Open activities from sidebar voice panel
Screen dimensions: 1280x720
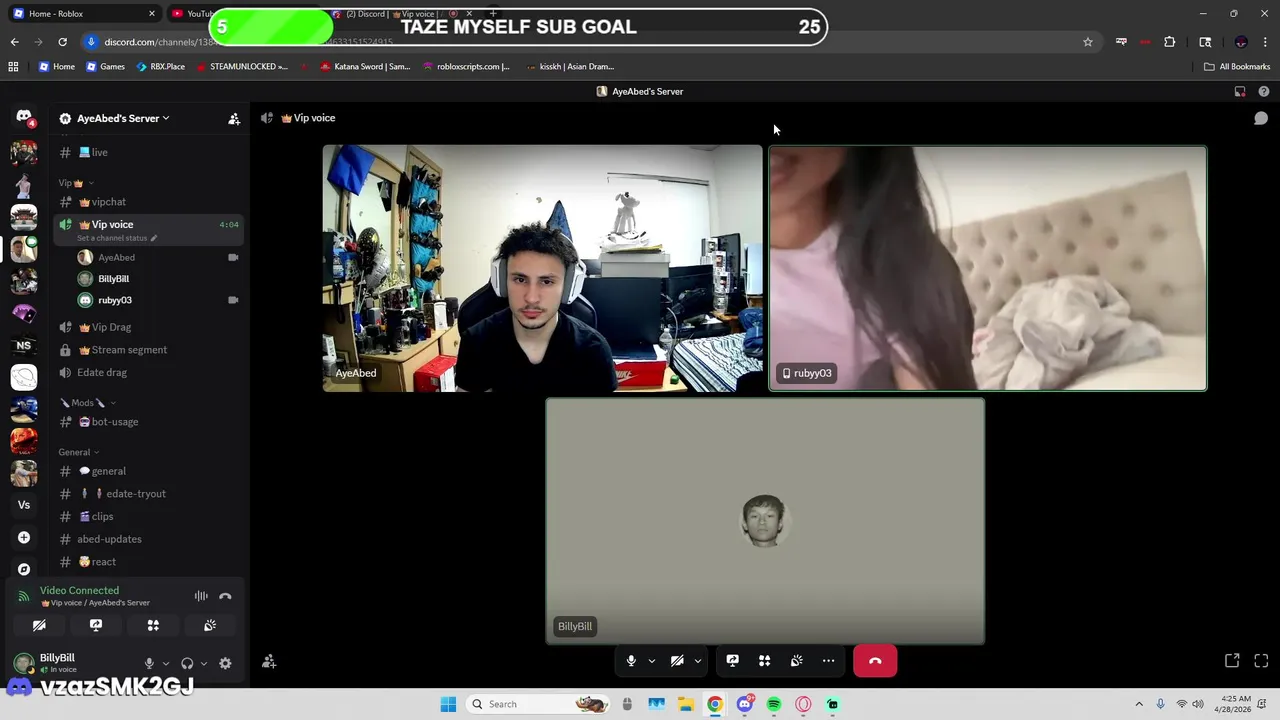point(153,625)
